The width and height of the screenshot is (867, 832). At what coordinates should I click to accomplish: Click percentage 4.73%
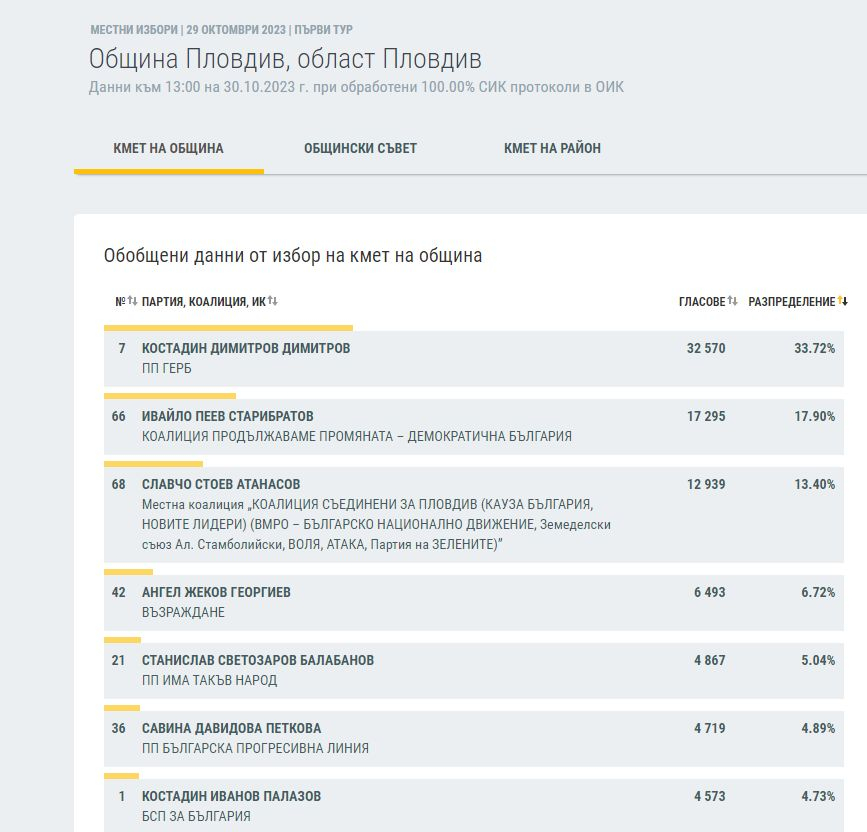(818, 796)
